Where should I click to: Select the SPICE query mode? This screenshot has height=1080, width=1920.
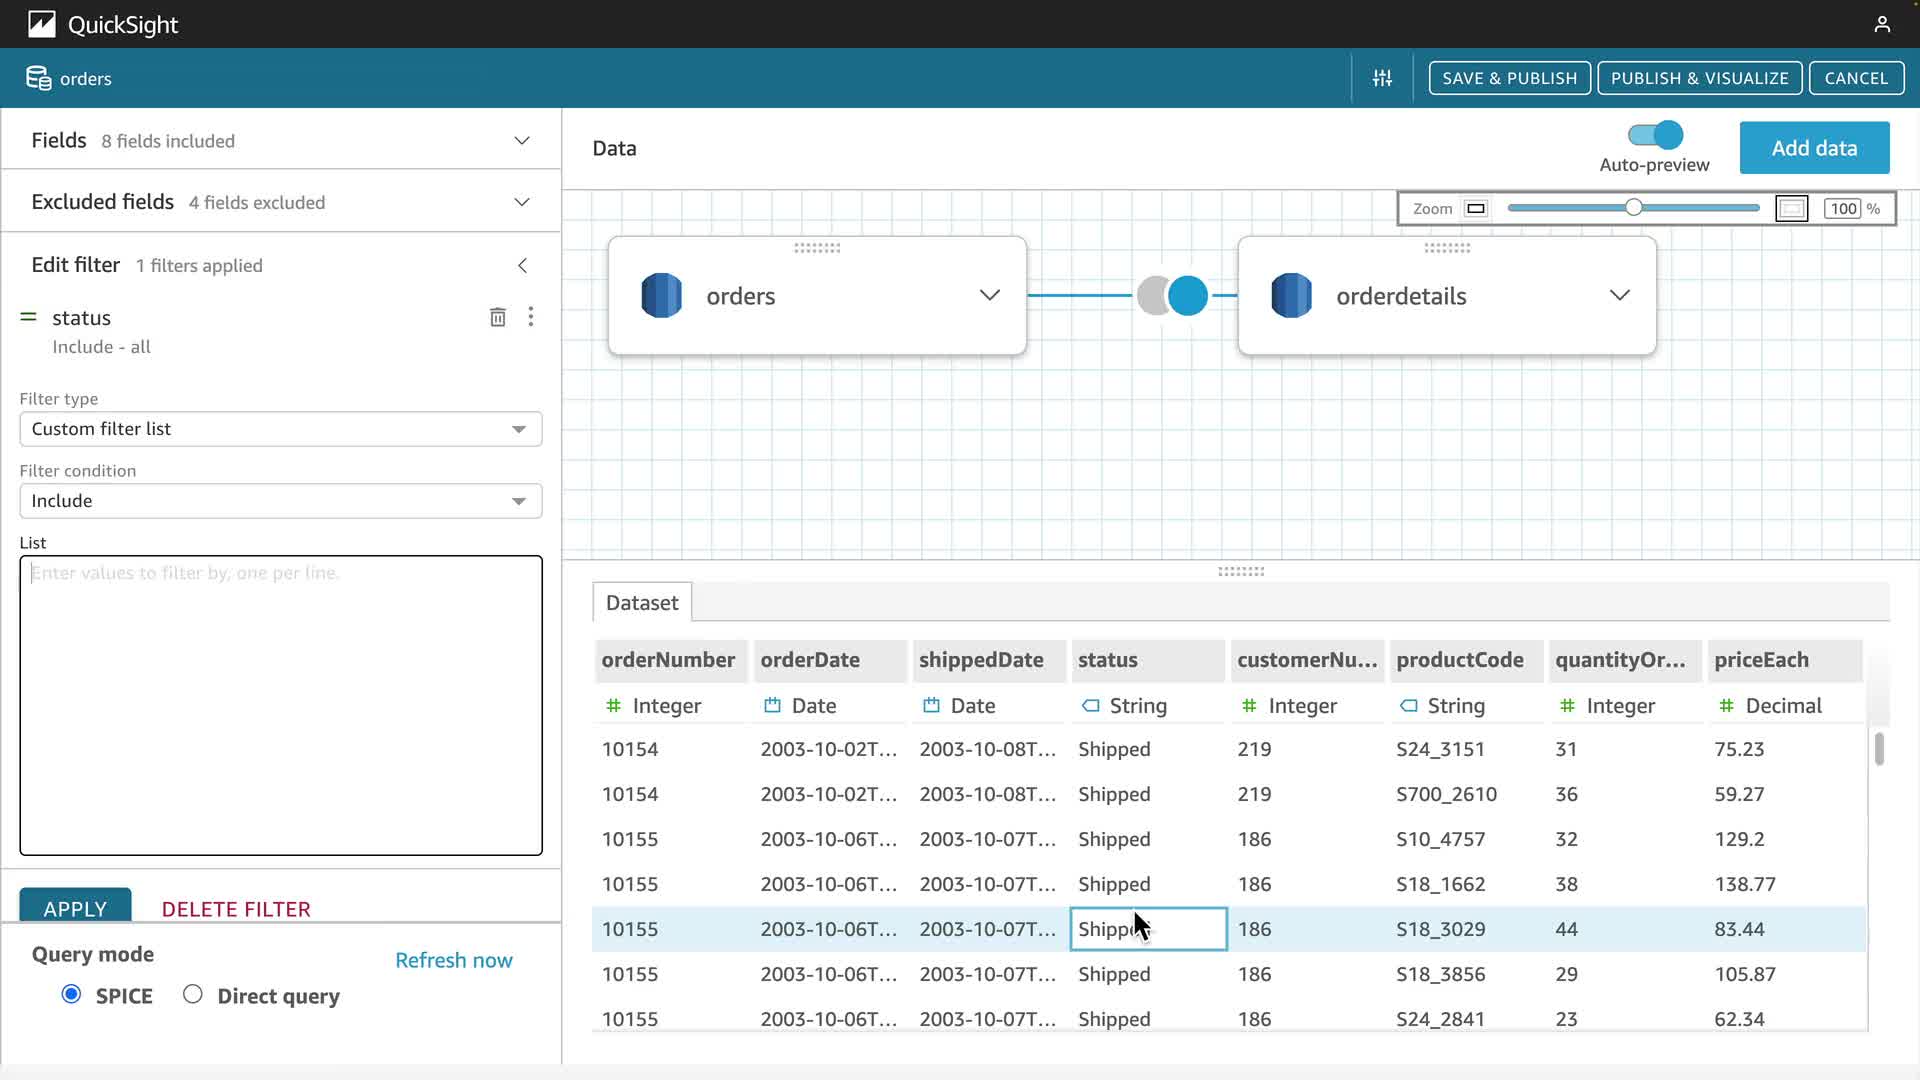point(71,994)
